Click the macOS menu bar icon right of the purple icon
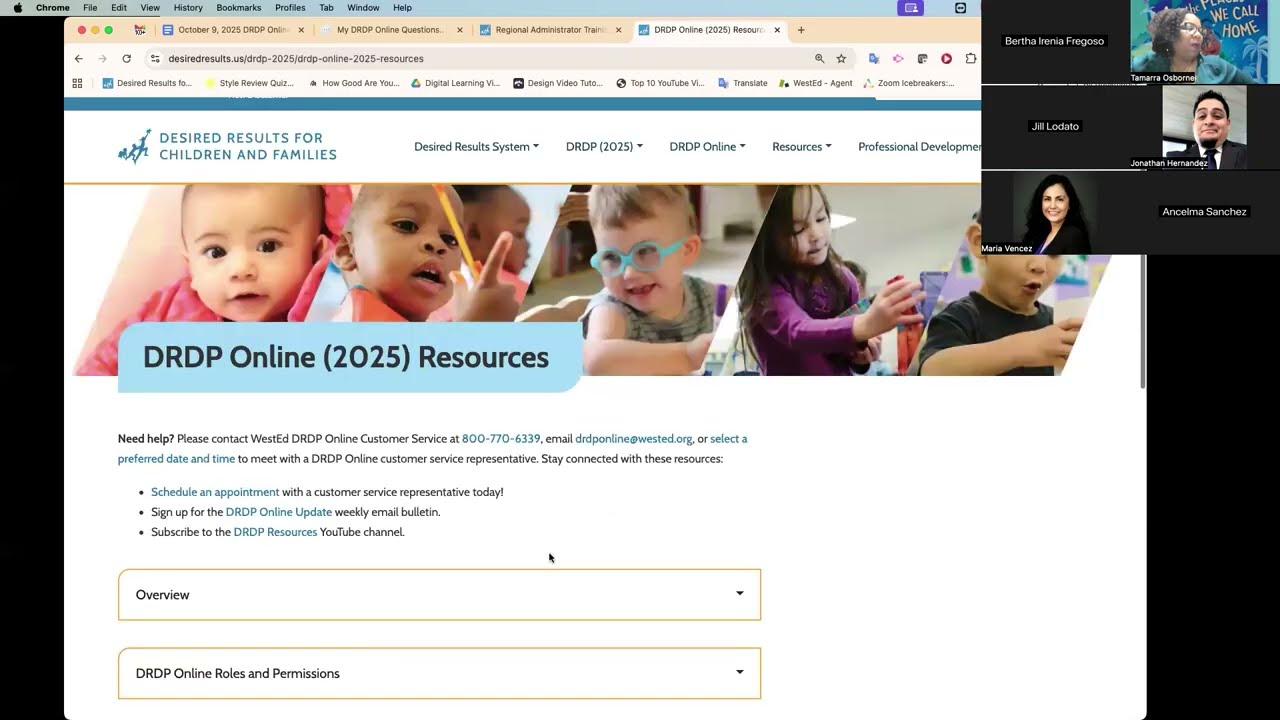Screen dimensions: 1280x720 [960, 7]
